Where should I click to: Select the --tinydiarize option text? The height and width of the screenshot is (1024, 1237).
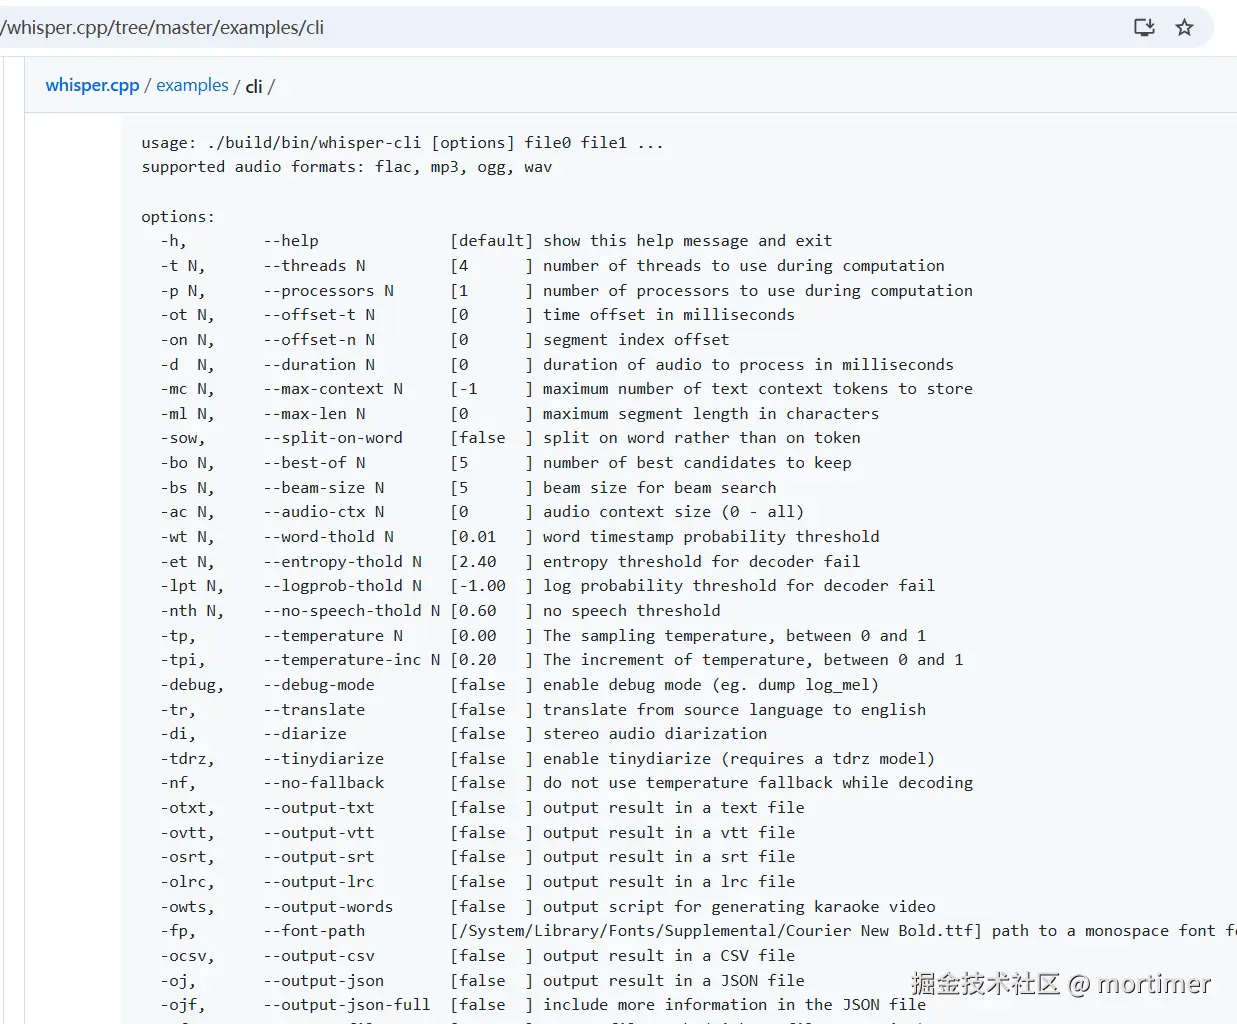pos(324,758)
